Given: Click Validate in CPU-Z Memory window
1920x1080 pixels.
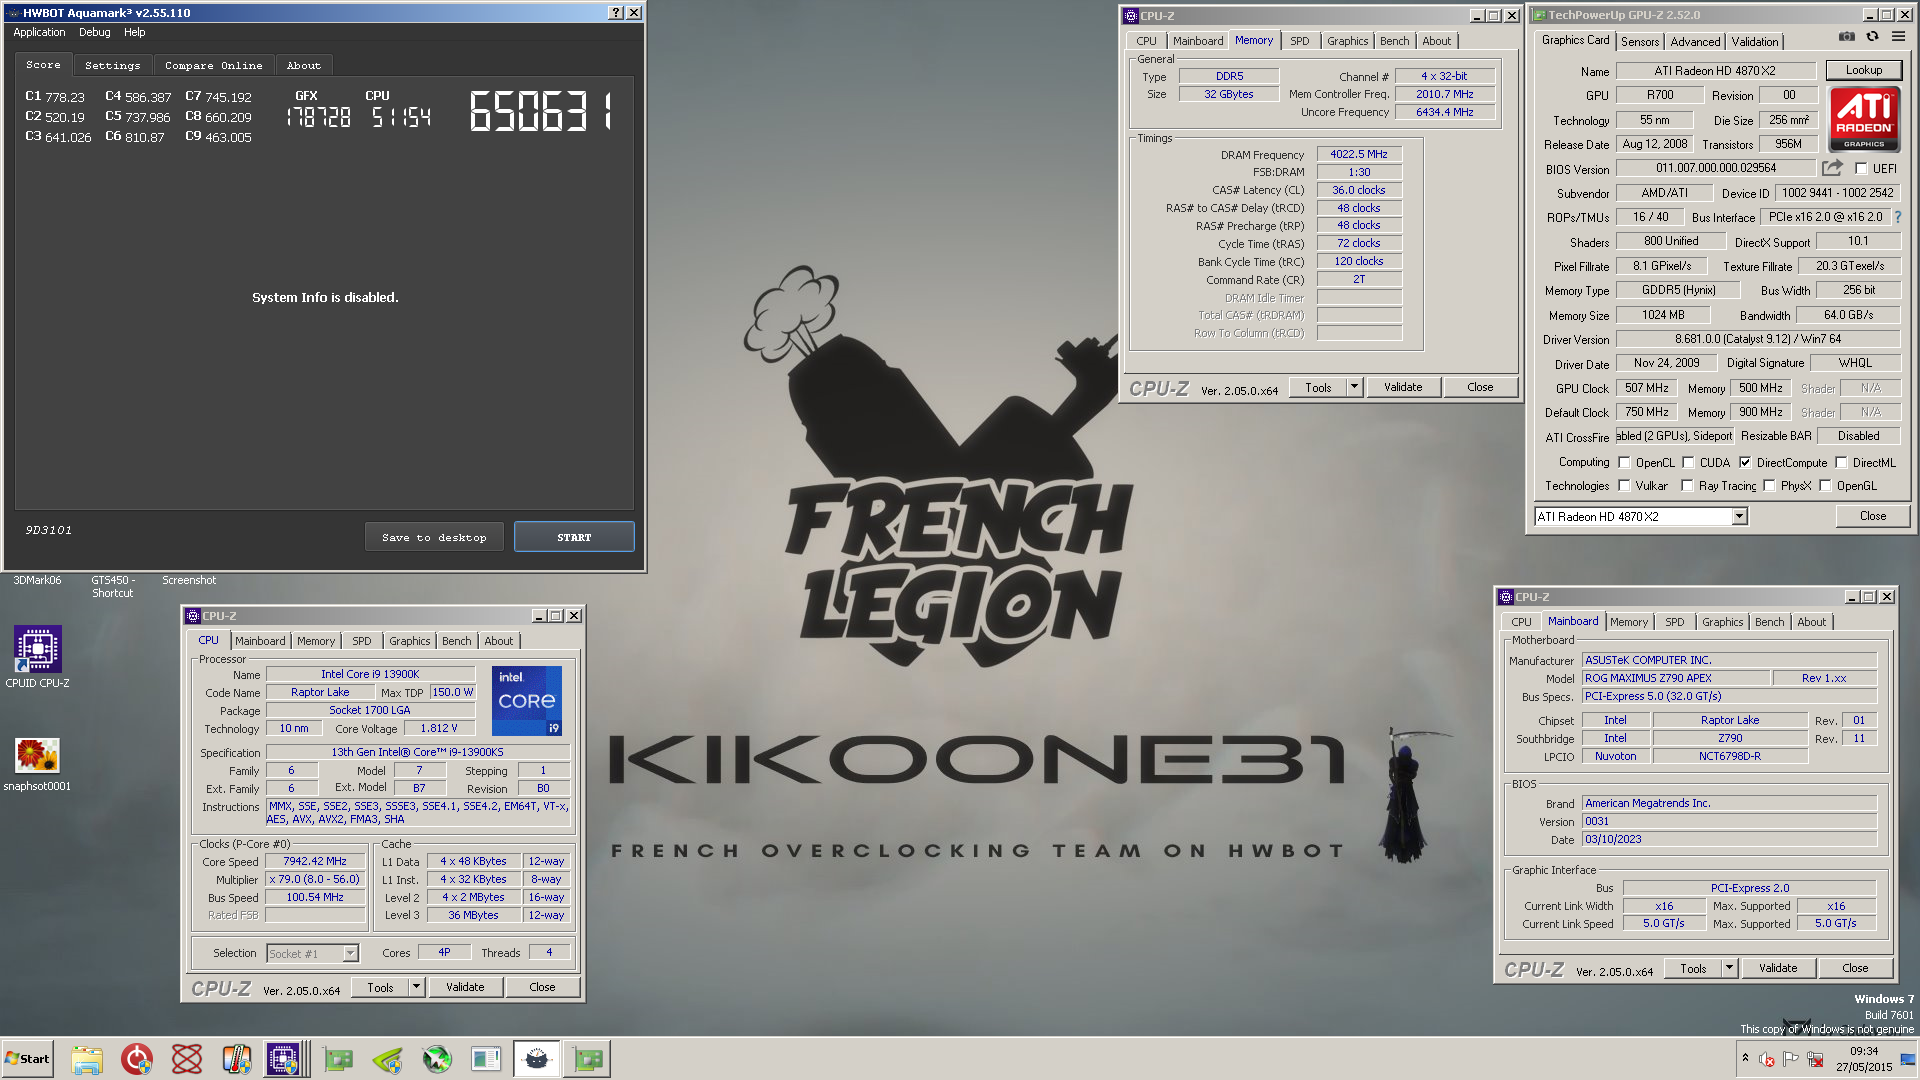Looking at the screenshot, I should 1403,387.
